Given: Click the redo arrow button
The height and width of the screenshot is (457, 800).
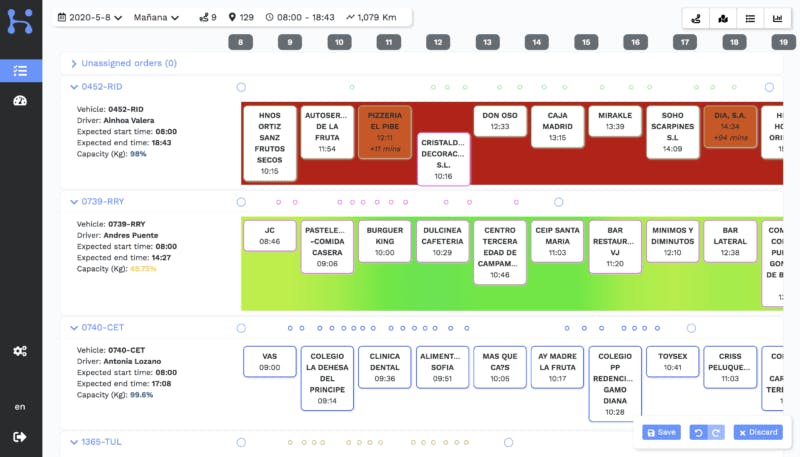Looking at the screenshot, I should pyautogui.click(x=717, y=432).
